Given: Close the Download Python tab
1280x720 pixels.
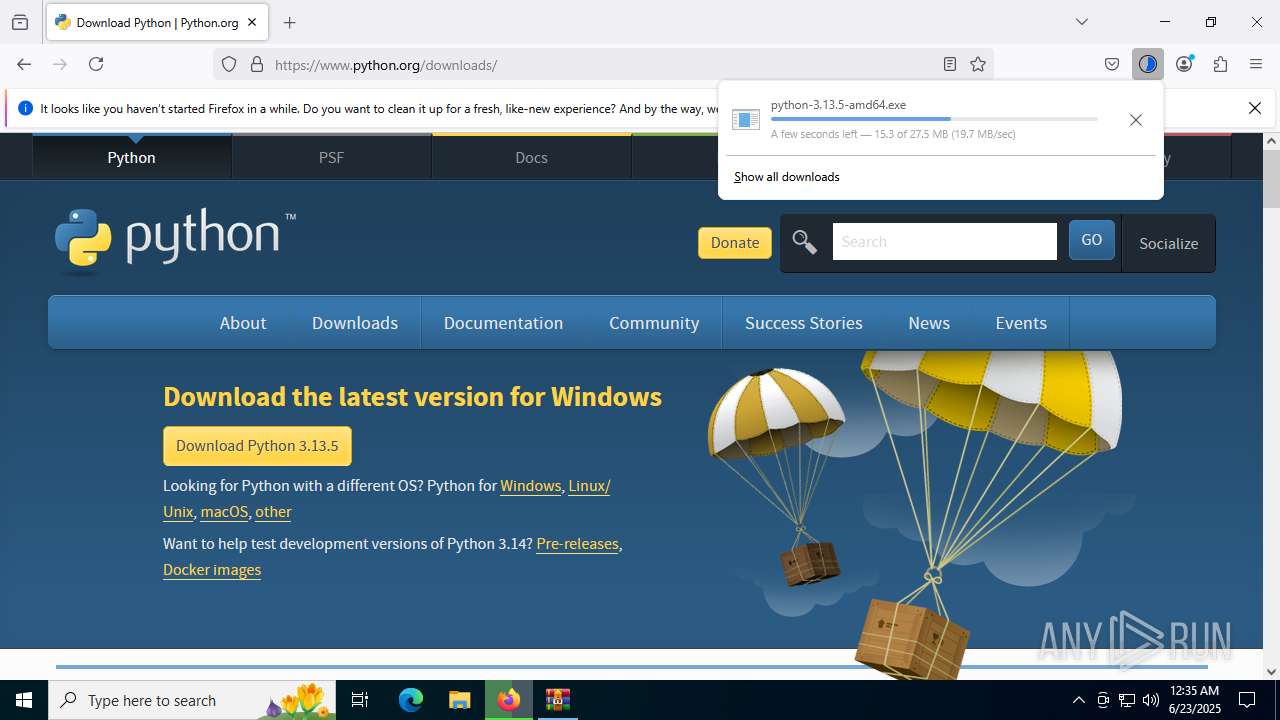Looking at the screenshot, I should coord(252,22).
